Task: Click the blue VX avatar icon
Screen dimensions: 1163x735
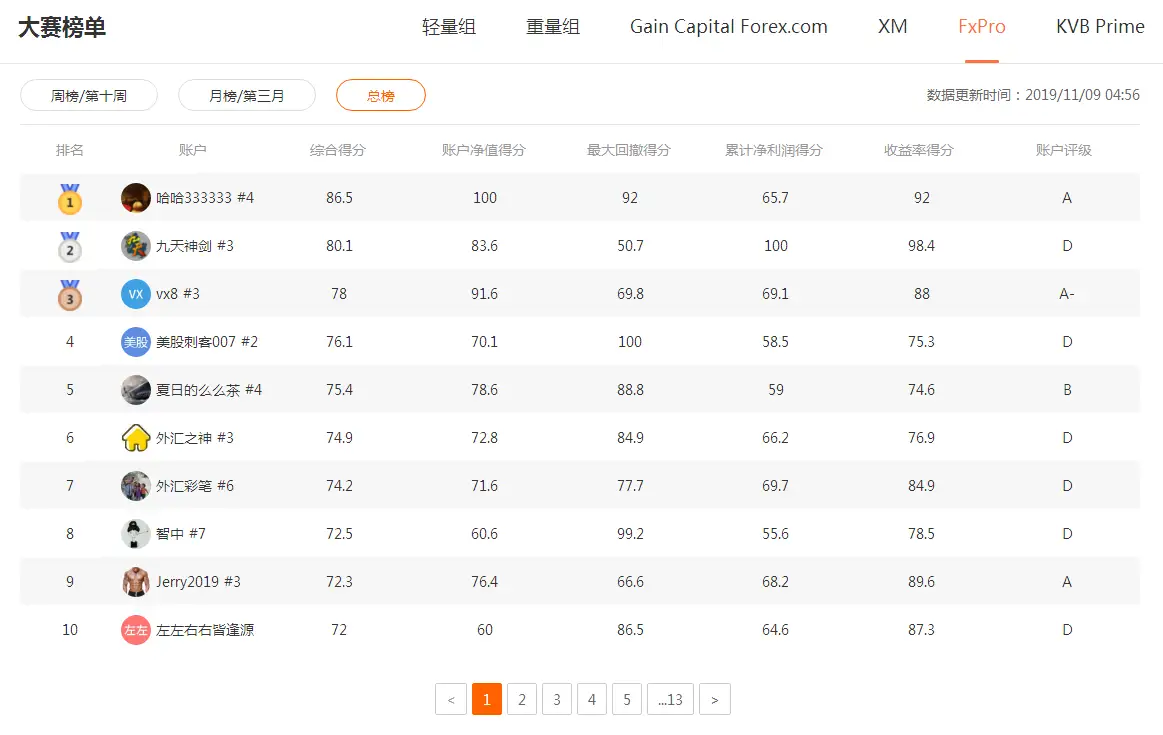Action: (x=136, y=294)
